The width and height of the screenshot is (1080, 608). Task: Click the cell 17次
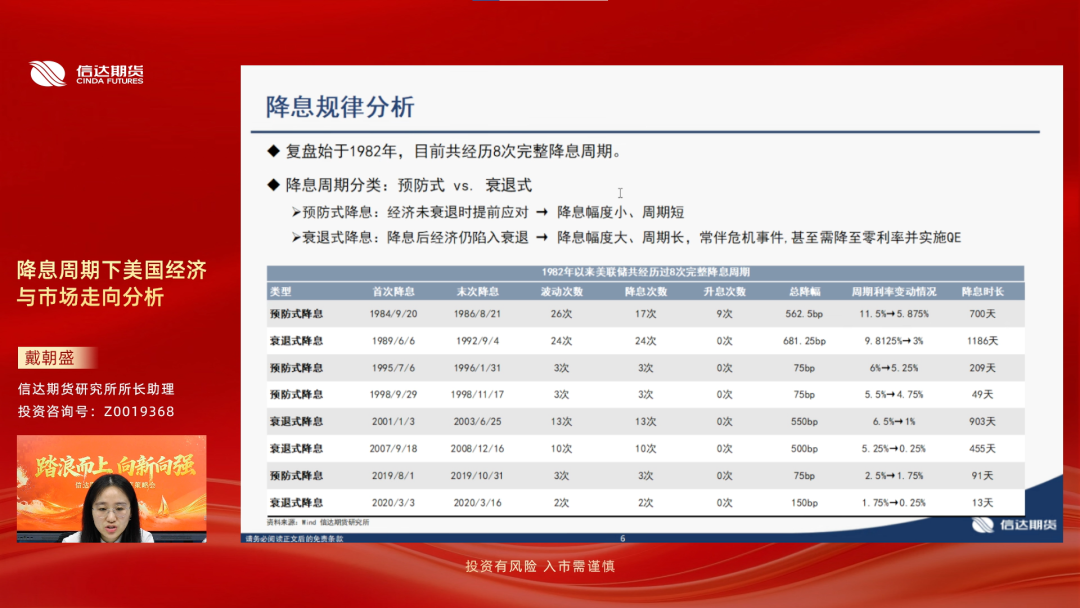click(645, 313)
